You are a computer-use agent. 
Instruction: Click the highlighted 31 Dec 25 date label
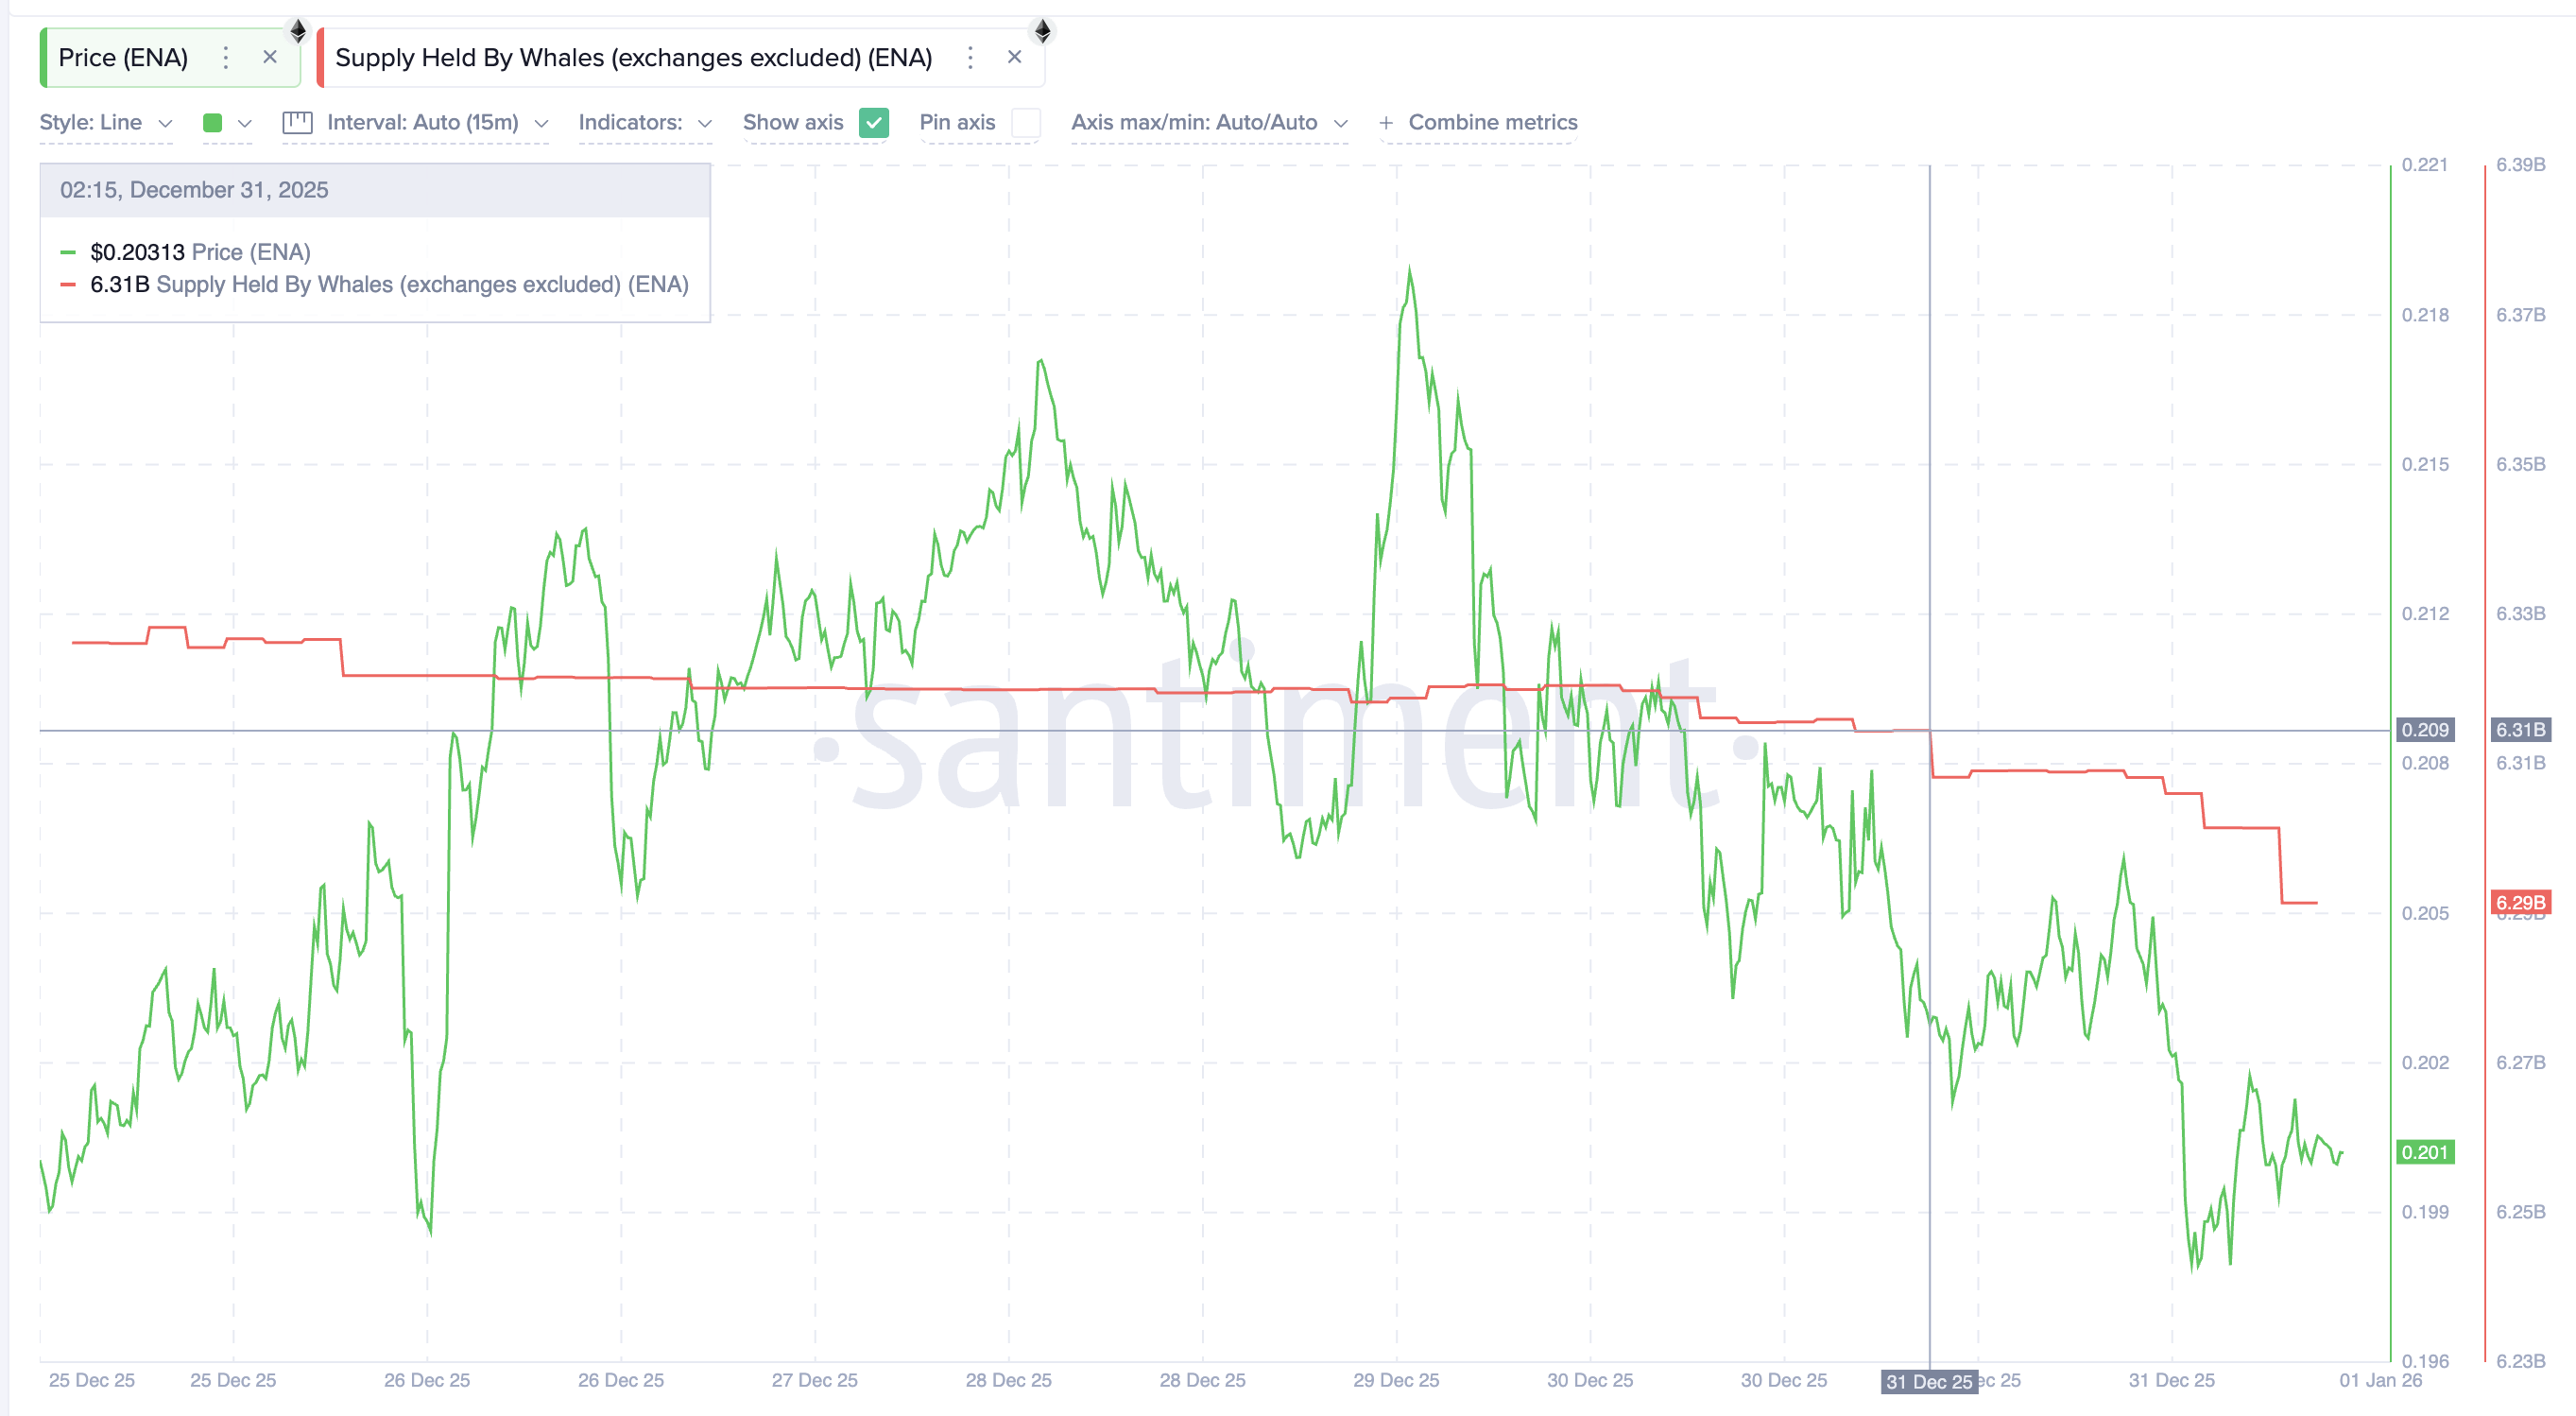1932,1380
